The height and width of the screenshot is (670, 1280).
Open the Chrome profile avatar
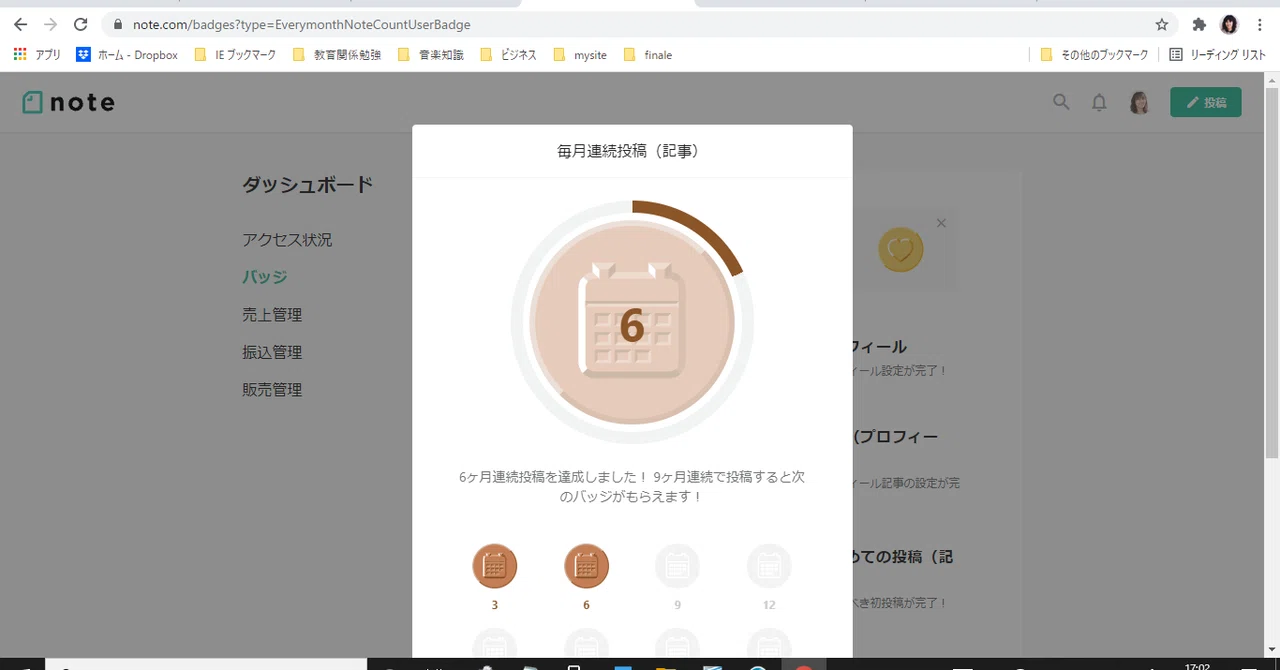(x=1229, y=24)
